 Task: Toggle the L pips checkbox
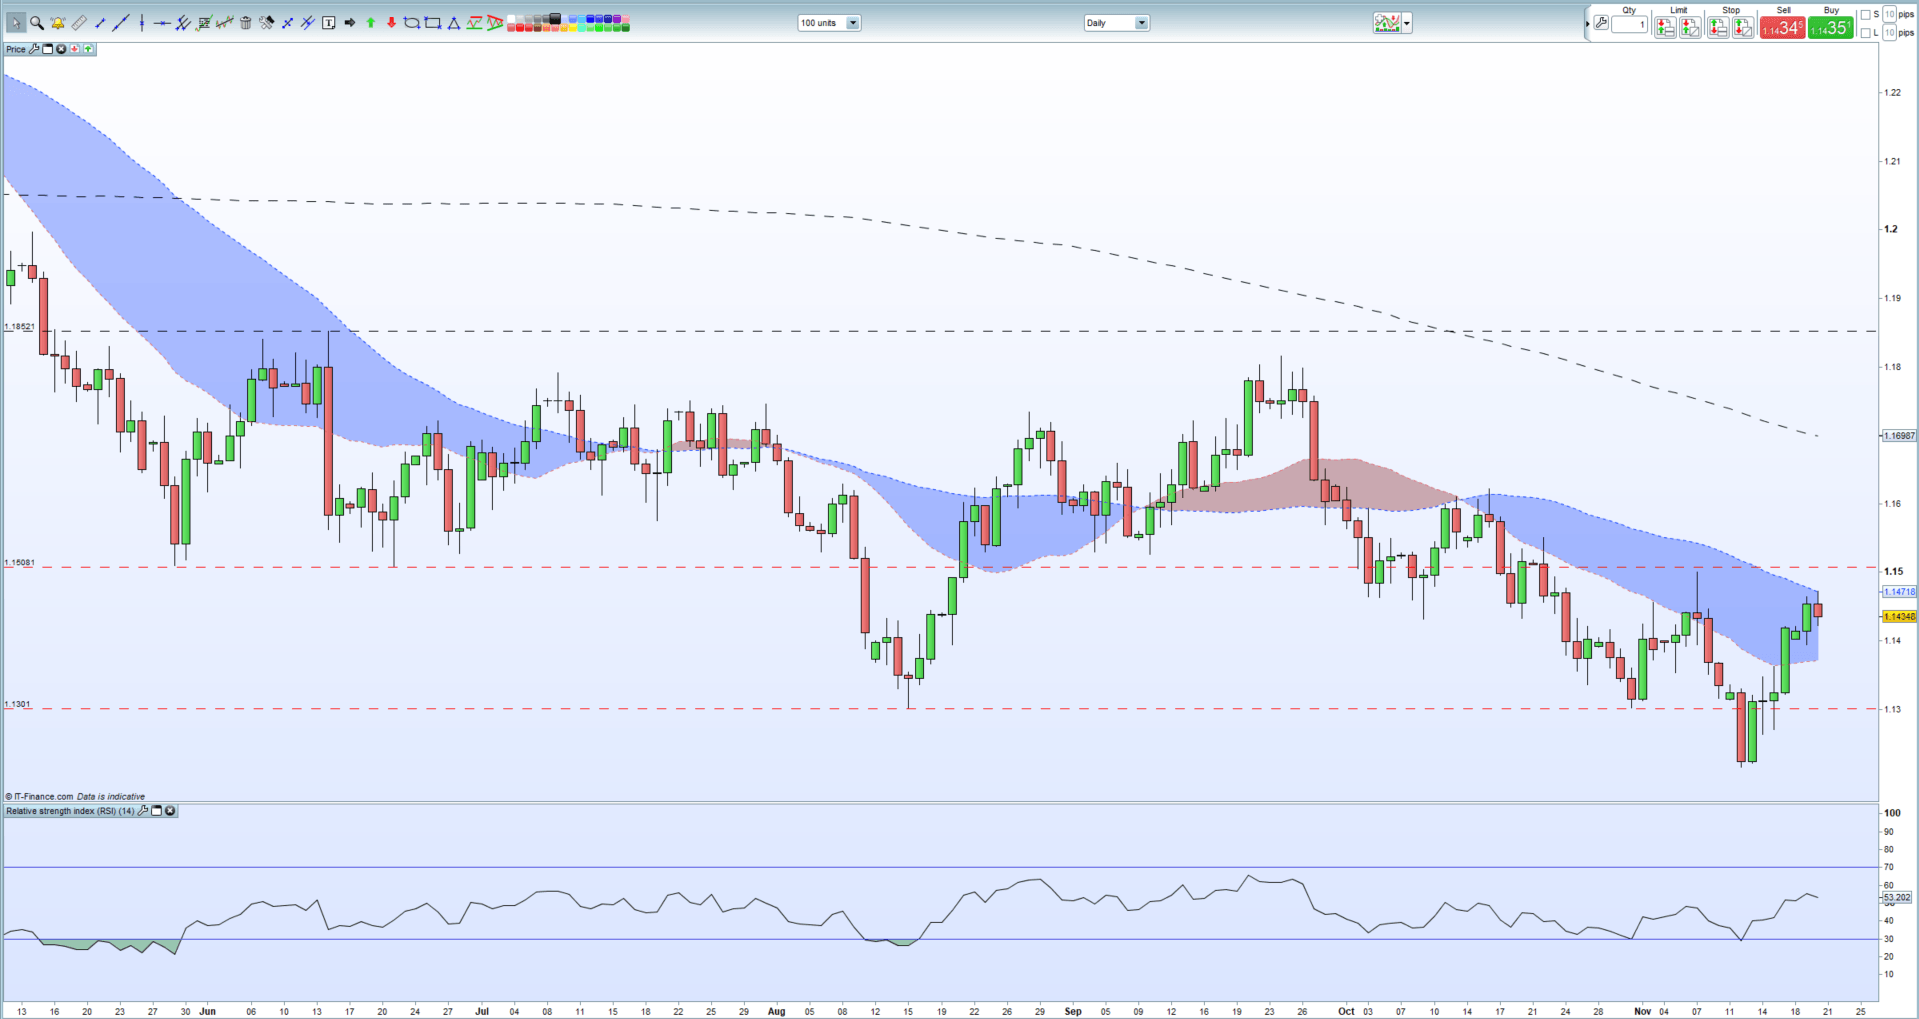[x=1865, y=33]
